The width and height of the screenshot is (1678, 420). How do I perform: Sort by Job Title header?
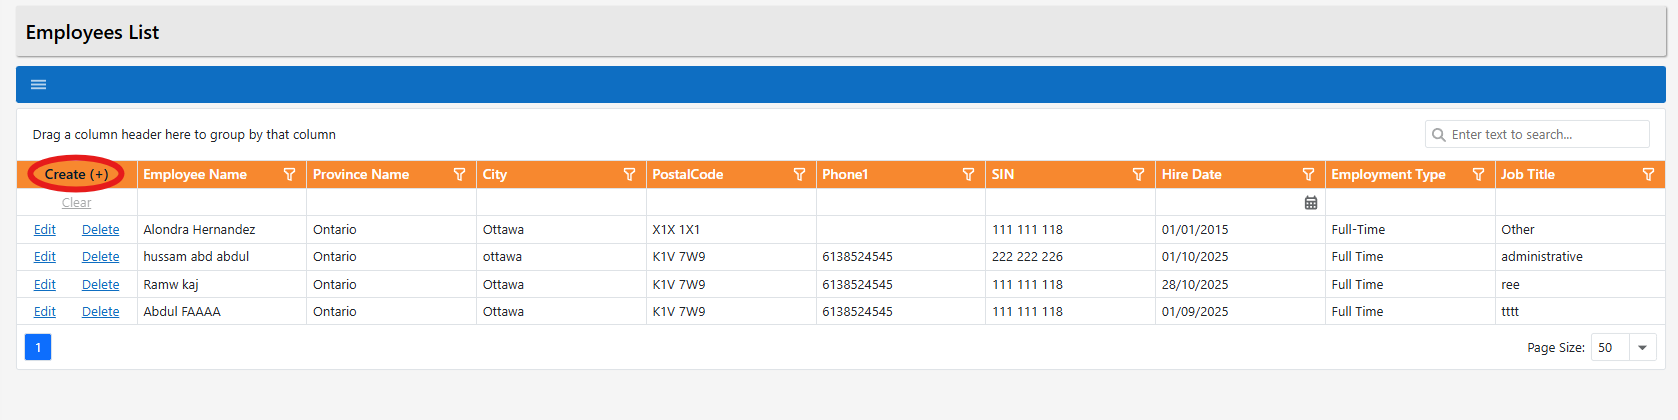tap(1528, 174)
